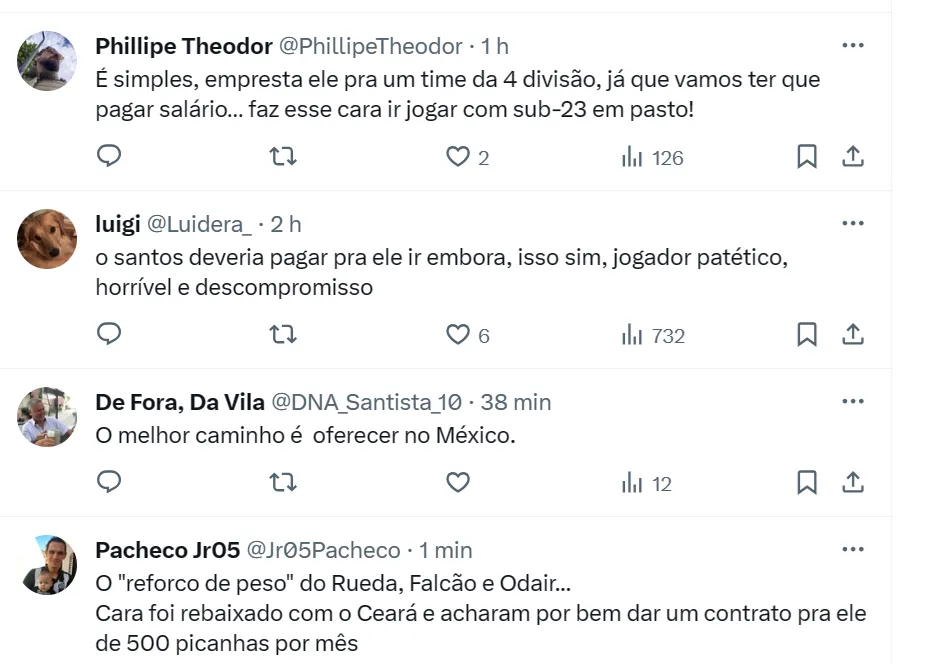Screen dimensions: 934x664
Task: Open the 38 min timestamp link
Action: click(515, 402)
